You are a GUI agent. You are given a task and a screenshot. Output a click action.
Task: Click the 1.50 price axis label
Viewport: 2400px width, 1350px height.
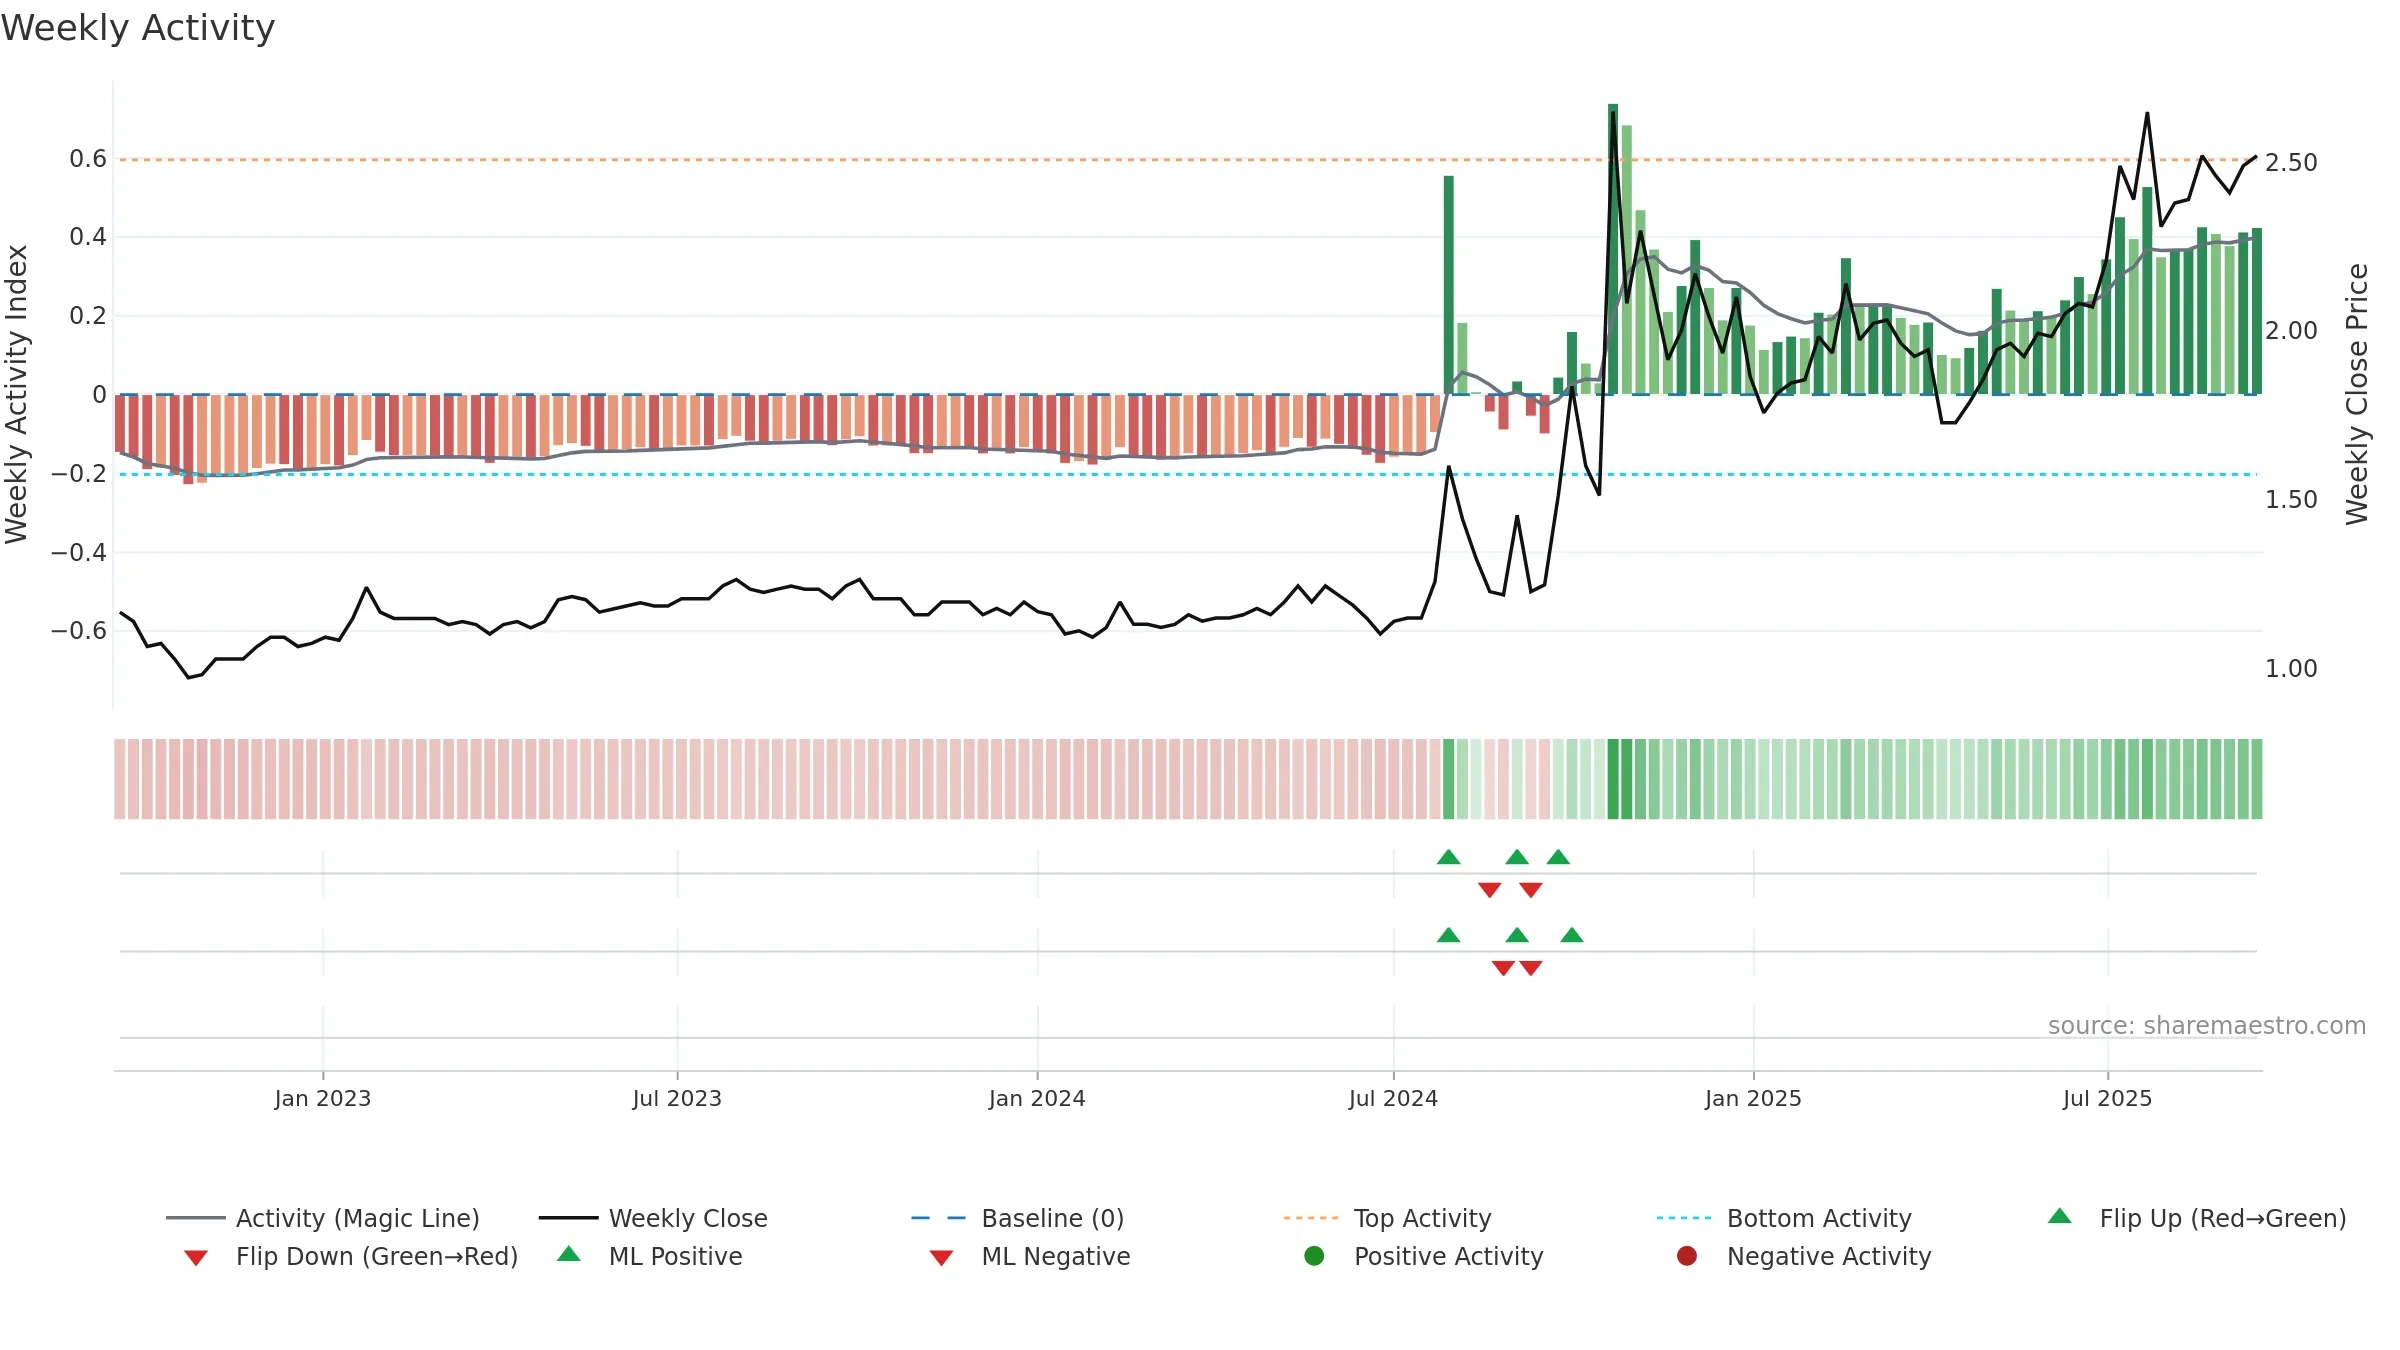click(x=2291, y=499)
